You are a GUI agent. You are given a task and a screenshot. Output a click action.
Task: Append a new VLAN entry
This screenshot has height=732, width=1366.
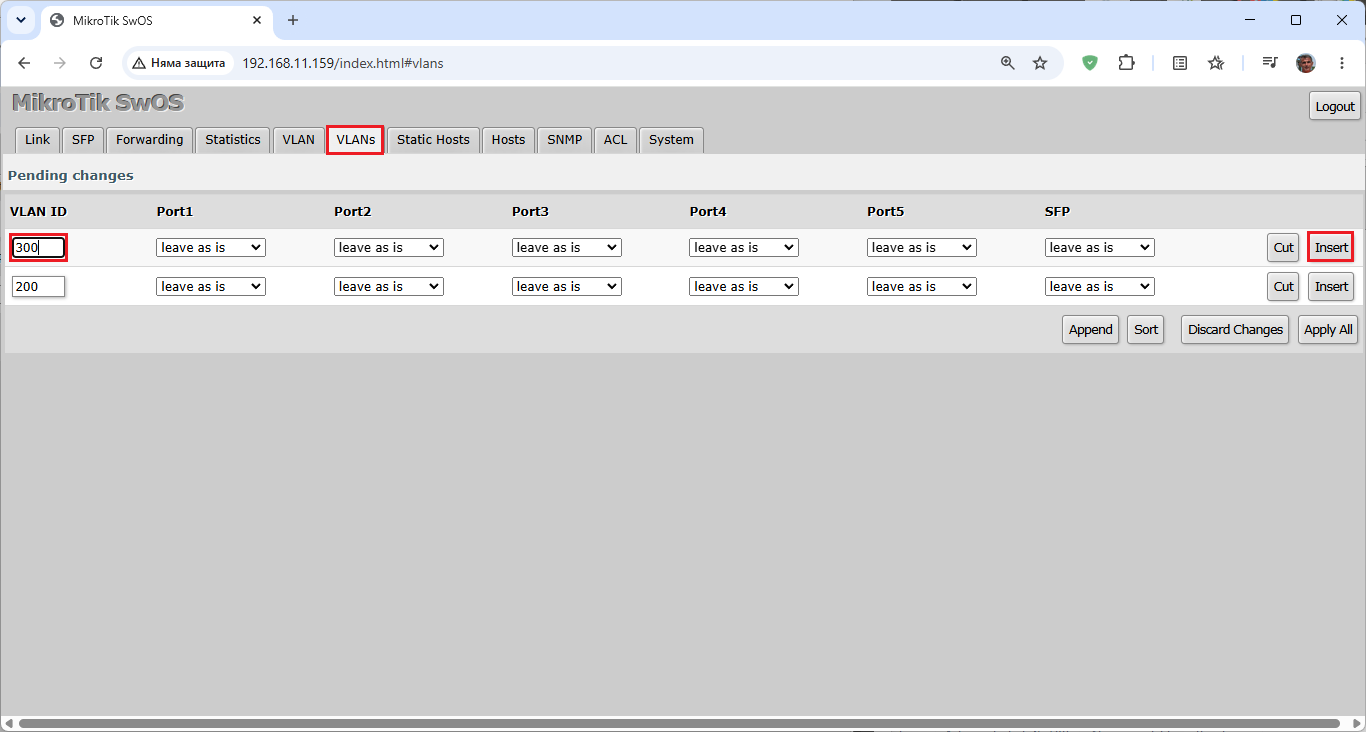click(1090, 330)
